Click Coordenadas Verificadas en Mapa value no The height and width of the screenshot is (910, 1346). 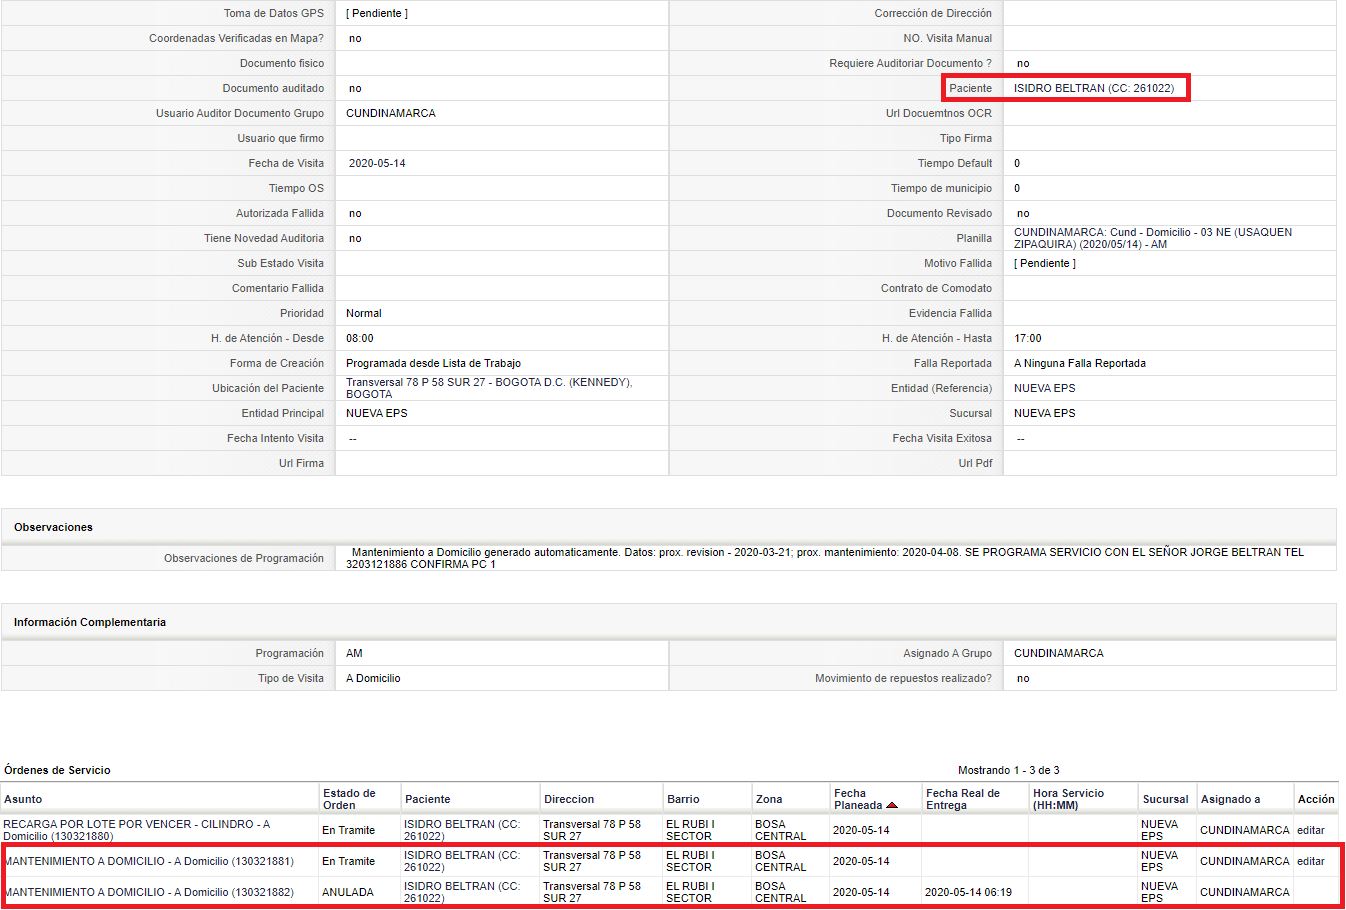355,38
